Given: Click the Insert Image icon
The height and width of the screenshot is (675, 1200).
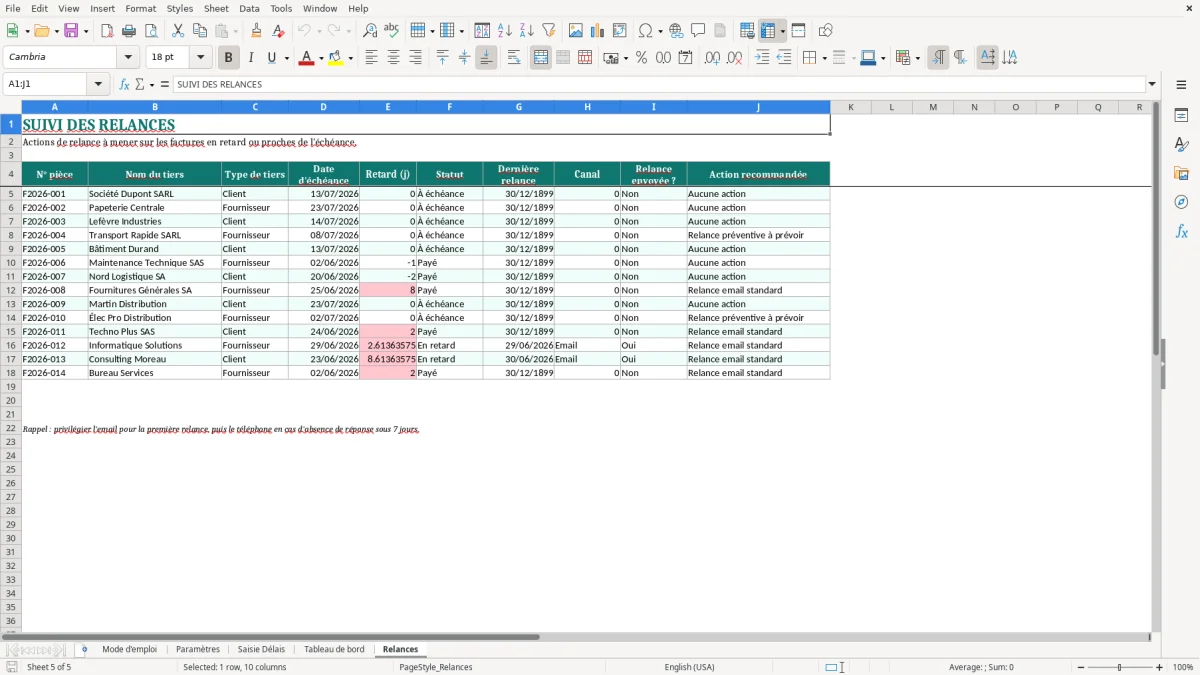Looking at the screenshot, I should 576,31.
